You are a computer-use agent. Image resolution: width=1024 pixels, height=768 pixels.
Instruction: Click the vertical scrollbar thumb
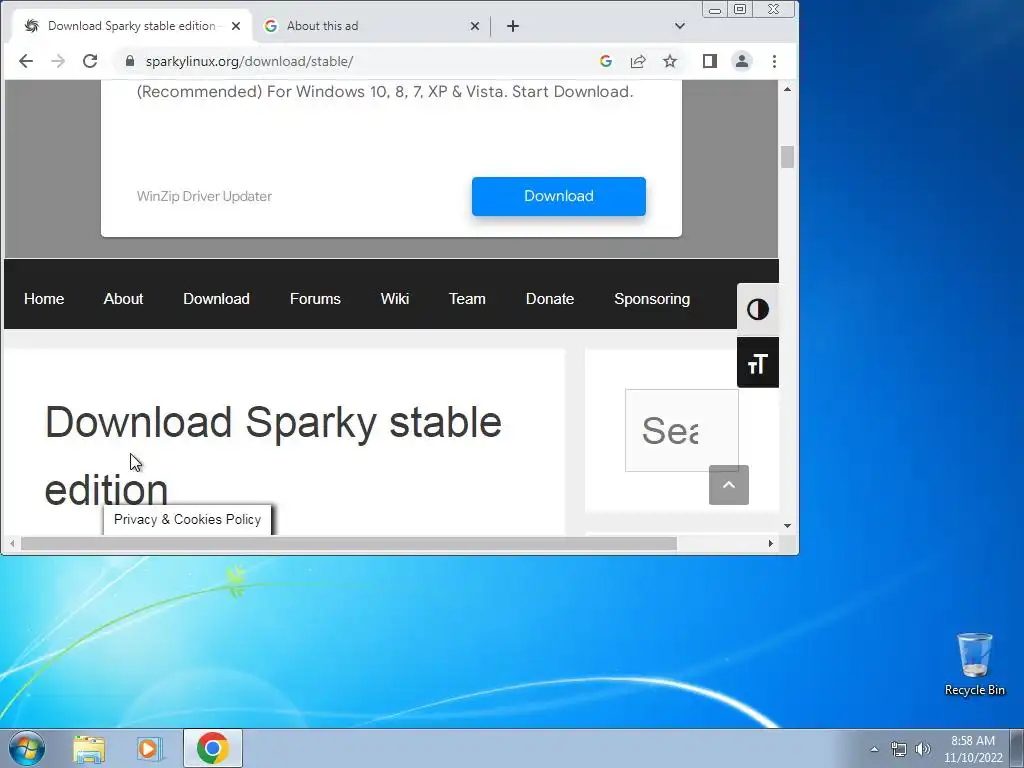[787, 157]
